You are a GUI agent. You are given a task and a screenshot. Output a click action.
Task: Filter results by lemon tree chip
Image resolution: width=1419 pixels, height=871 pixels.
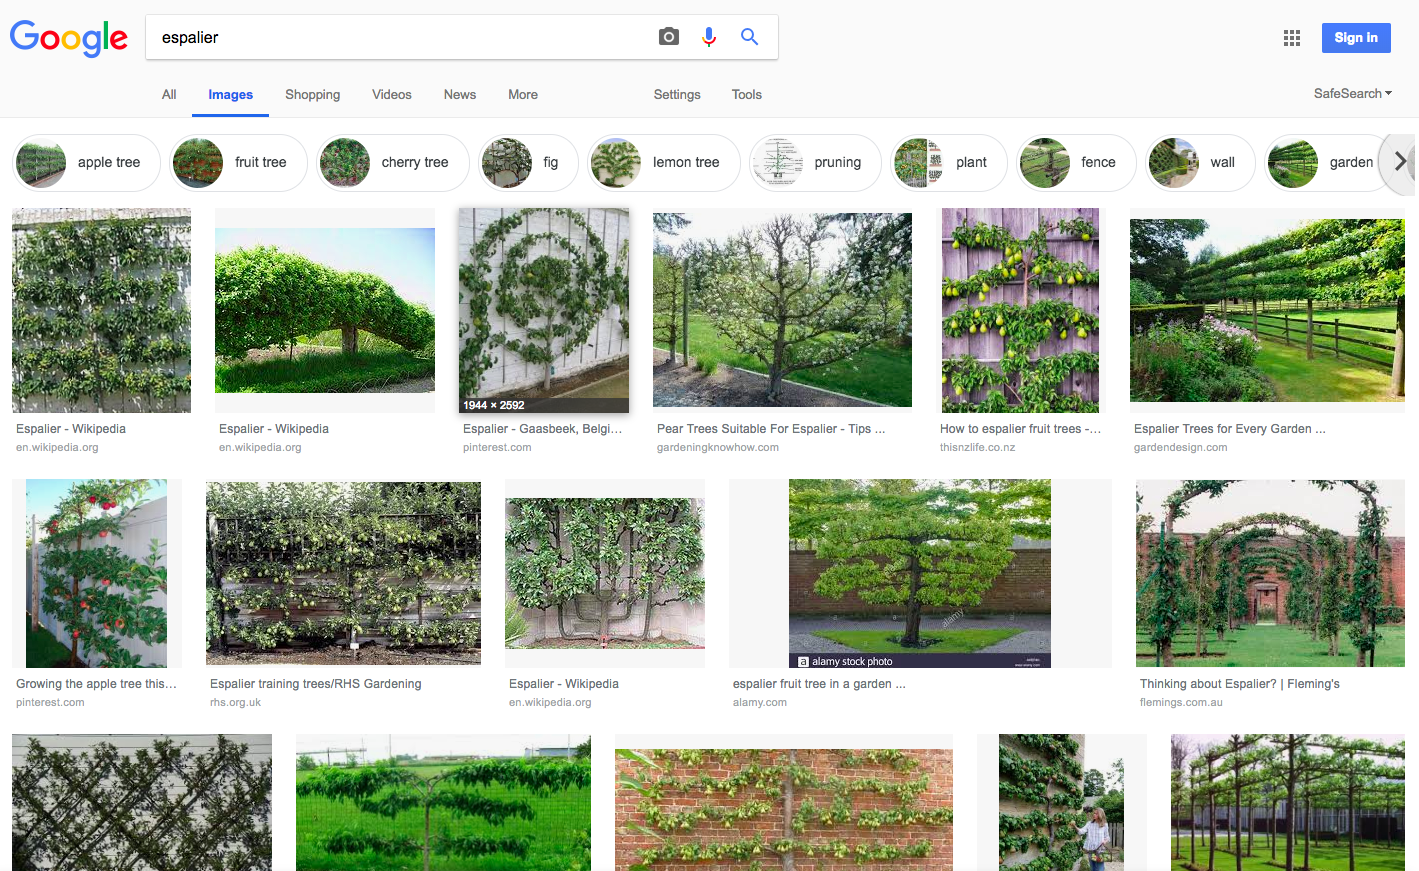pyautogui.click(x=664, y=163)
